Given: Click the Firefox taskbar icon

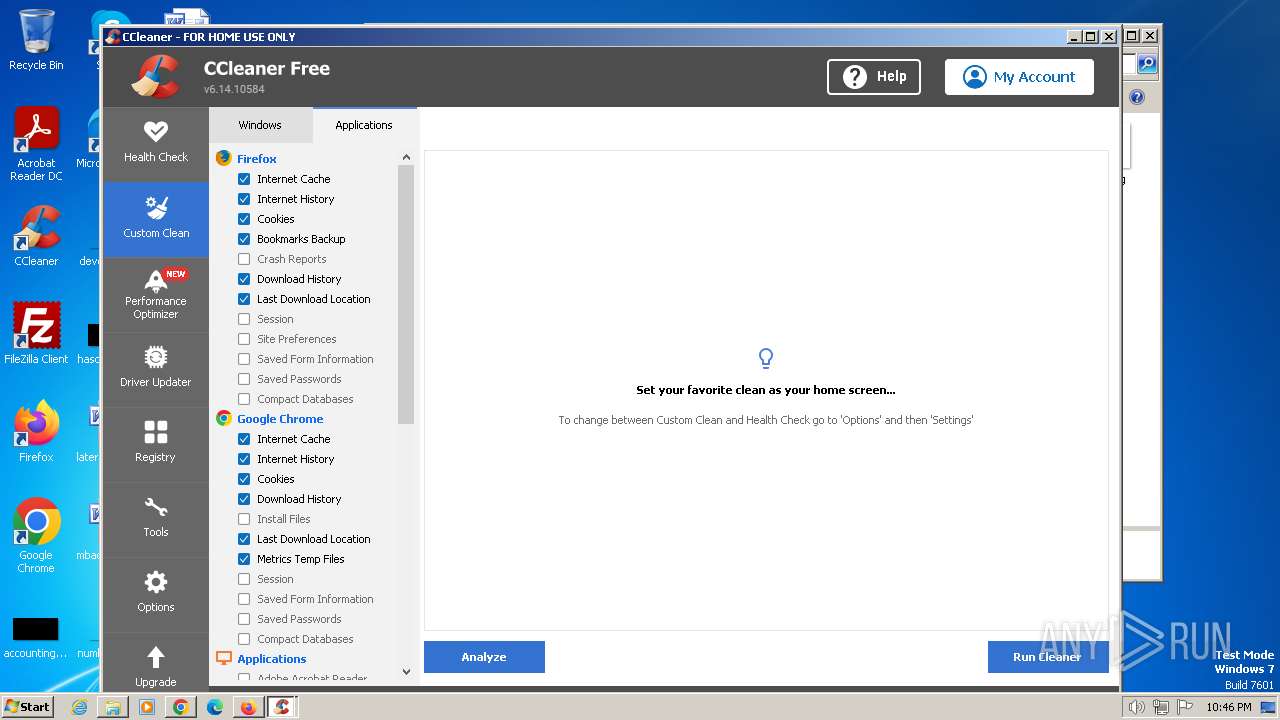Looking at the screenshot, I should pyautogui.click(x=248, y=707).
